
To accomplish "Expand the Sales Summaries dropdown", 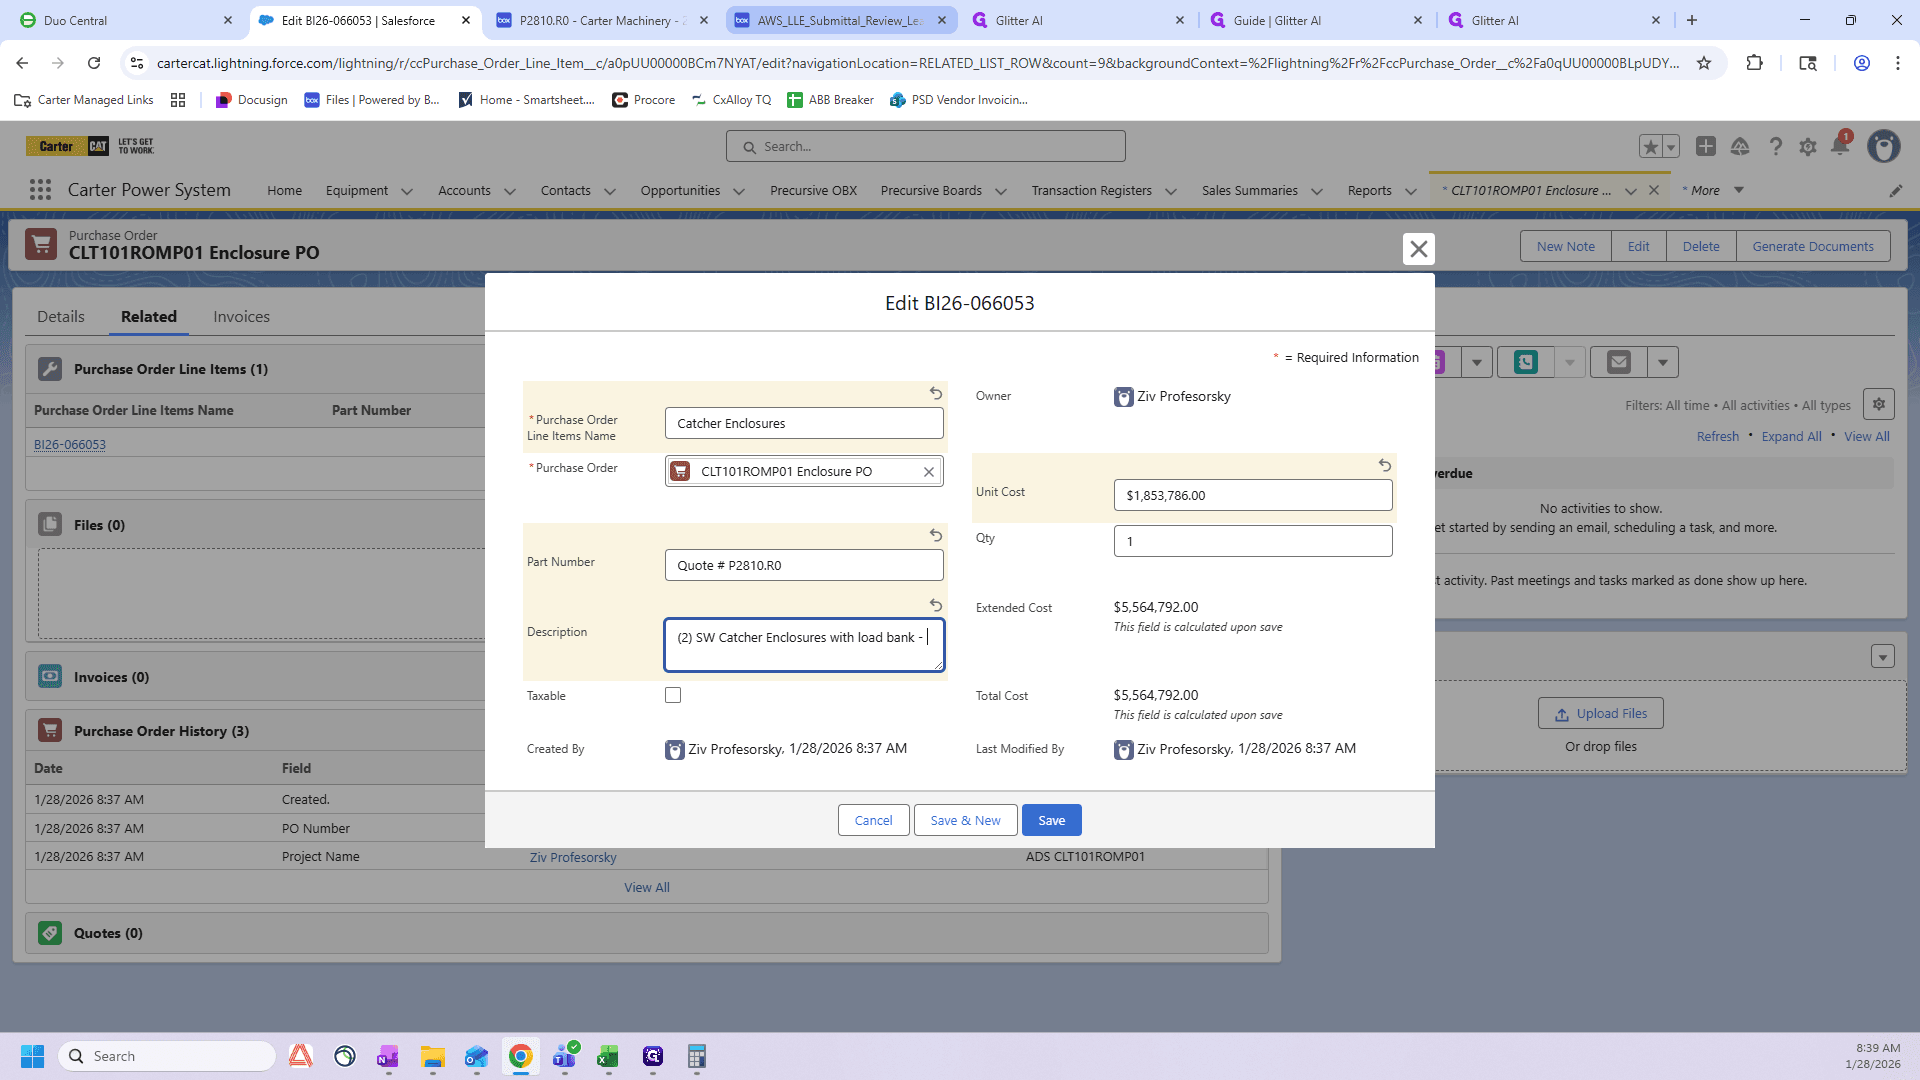I will click(1317, 192).
